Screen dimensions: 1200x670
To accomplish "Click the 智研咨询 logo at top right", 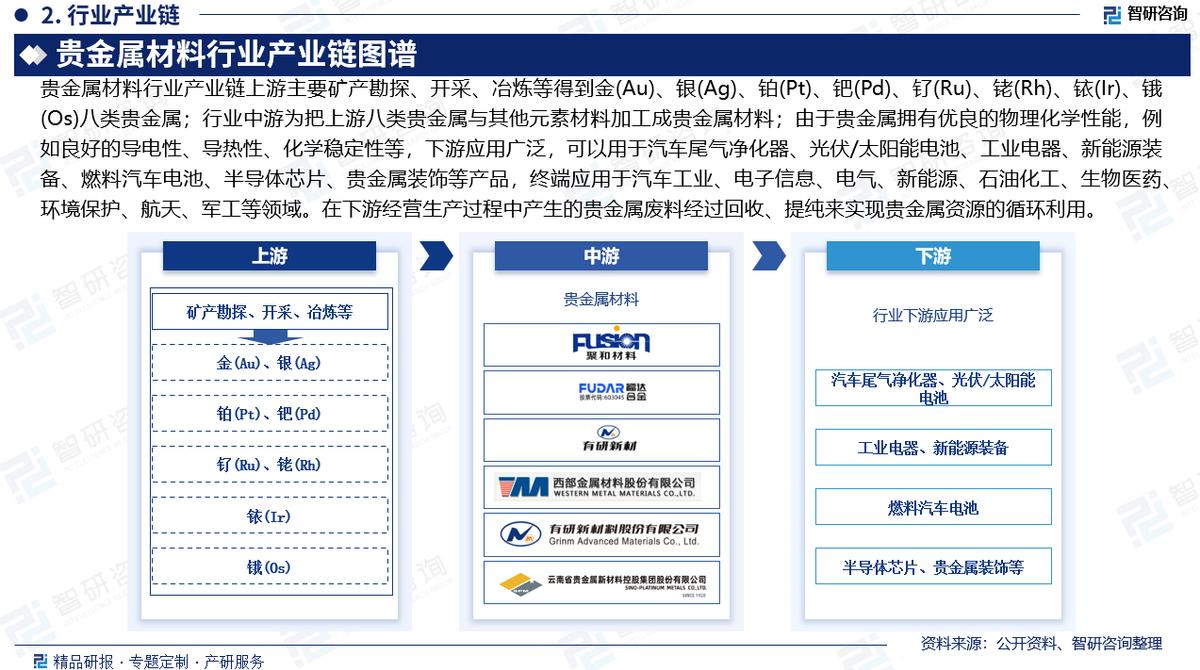I will pos(1144,14).
